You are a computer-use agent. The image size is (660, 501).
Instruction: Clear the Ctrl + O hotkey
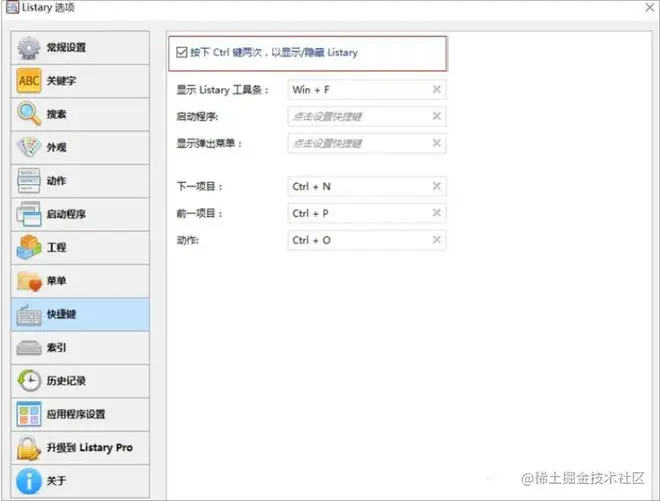click(436, 240)
